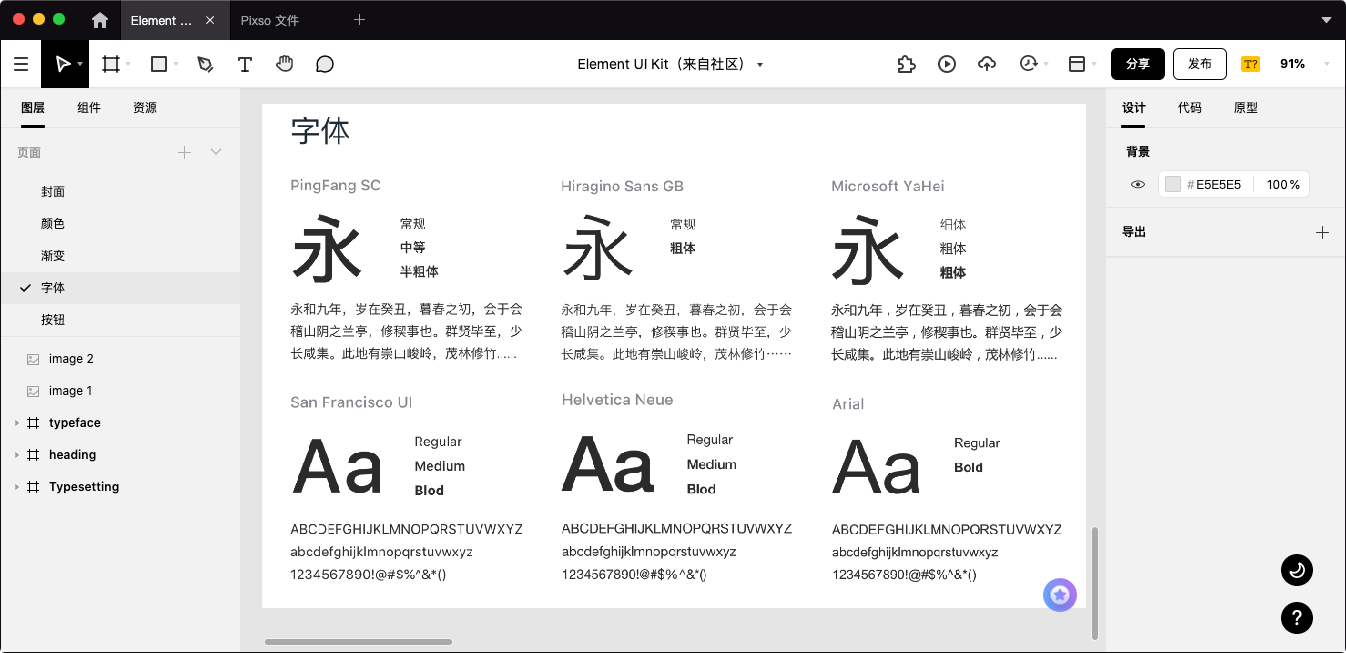Switch to the 组件 tab
Screen dimensions: 1346x653
[89, 108]
